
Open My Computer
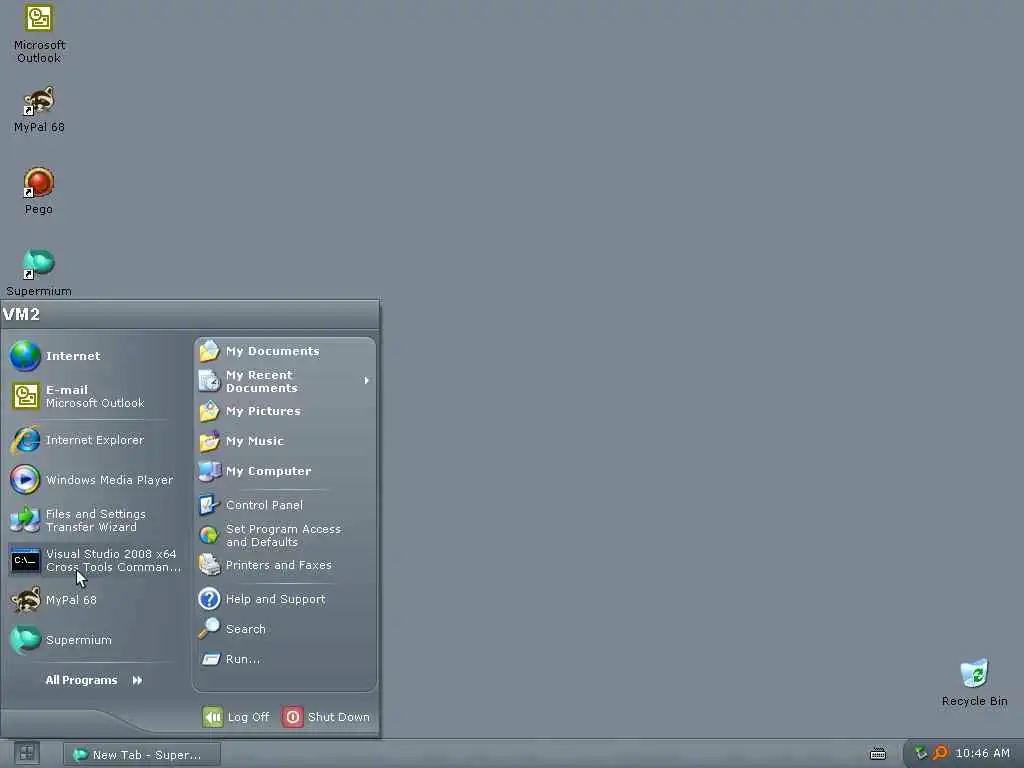[x=285, y=472]
